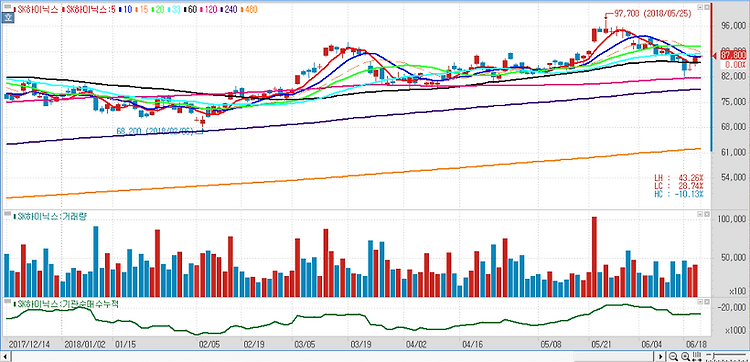The width and height of the screenshot is (750, 362).
Task: Select the SK하이닉스 candle series legend
Action: pos(36,9)
